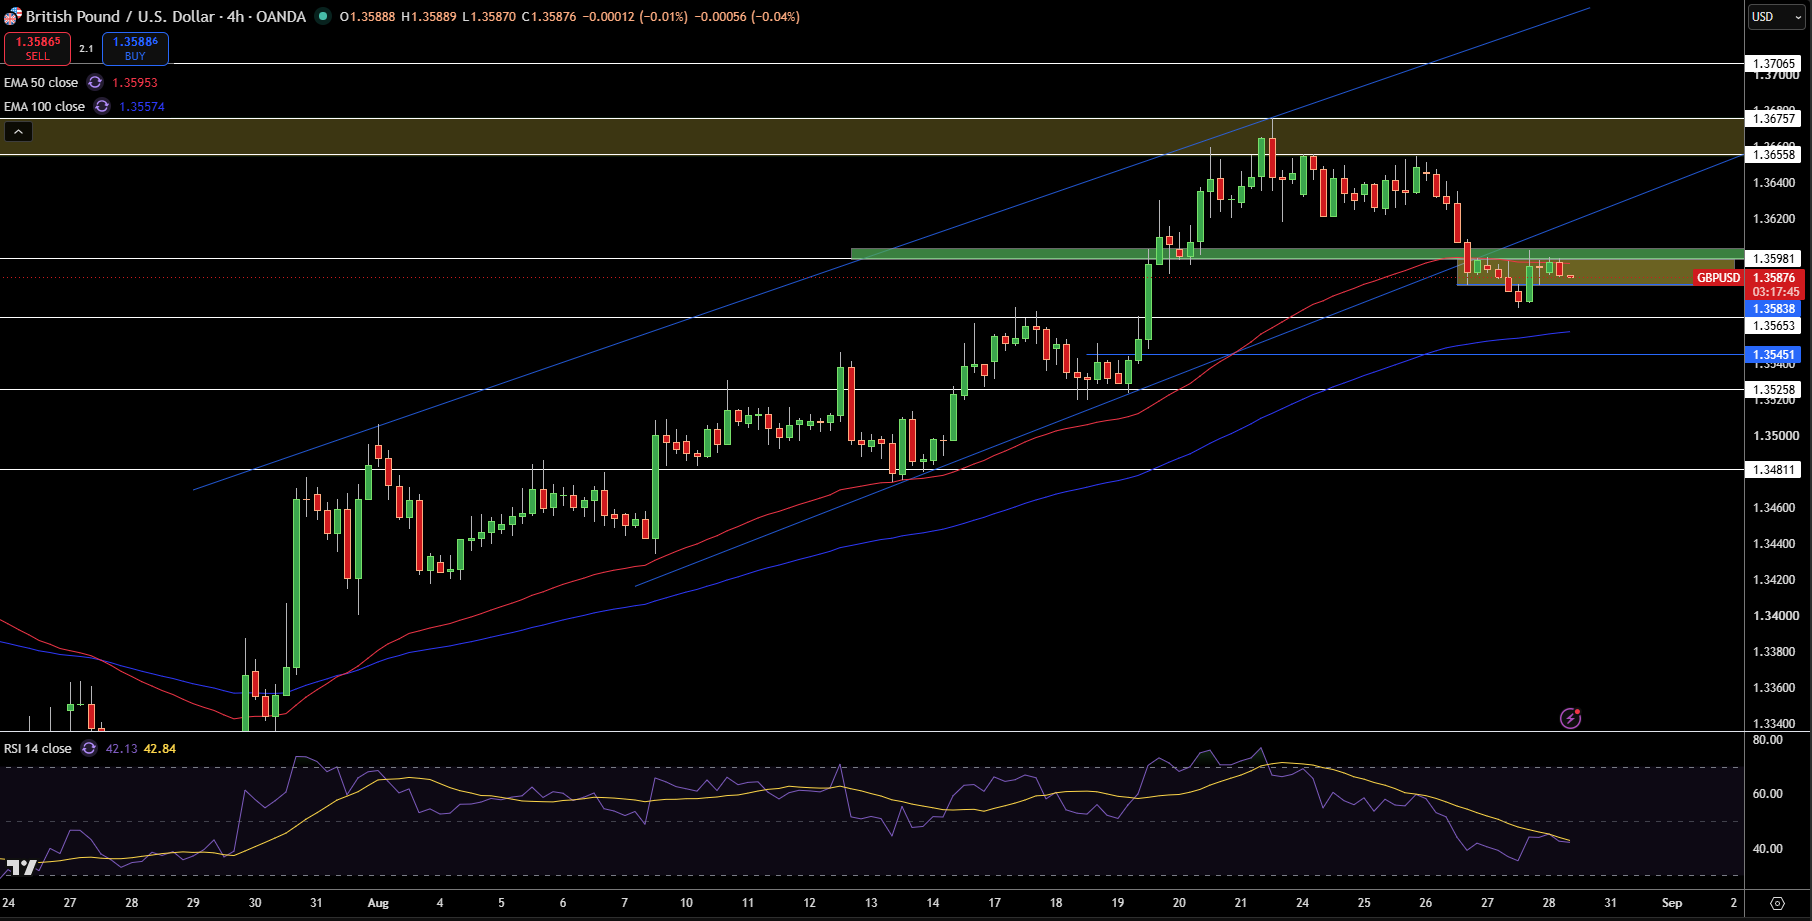Click the 1.34000 price scale tick

1774,616
